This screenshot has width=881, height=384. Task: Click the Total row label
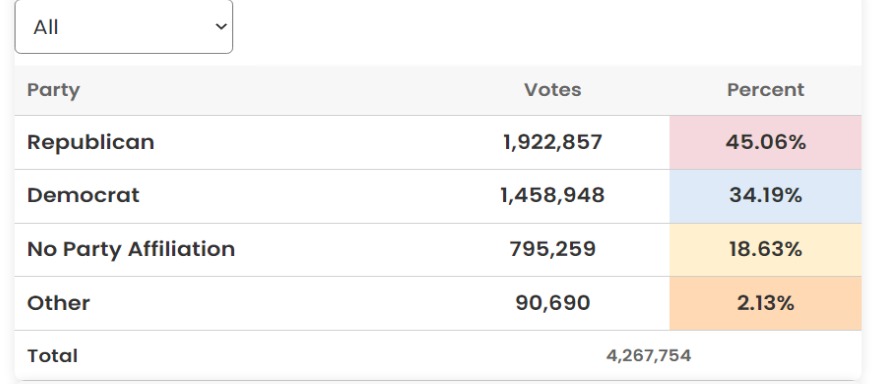(52, 356)
